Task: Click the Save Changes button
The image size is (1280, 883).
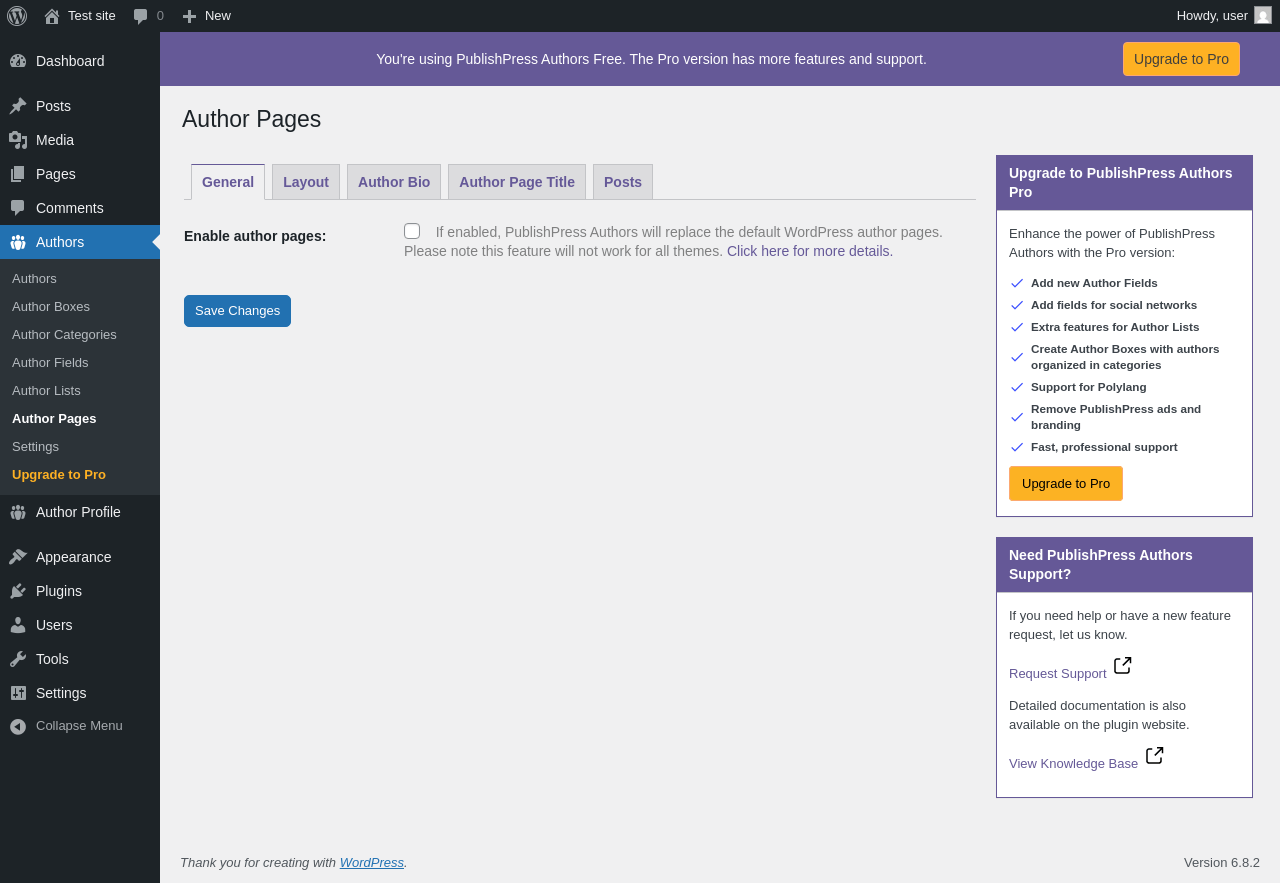Action: [237, 311]
